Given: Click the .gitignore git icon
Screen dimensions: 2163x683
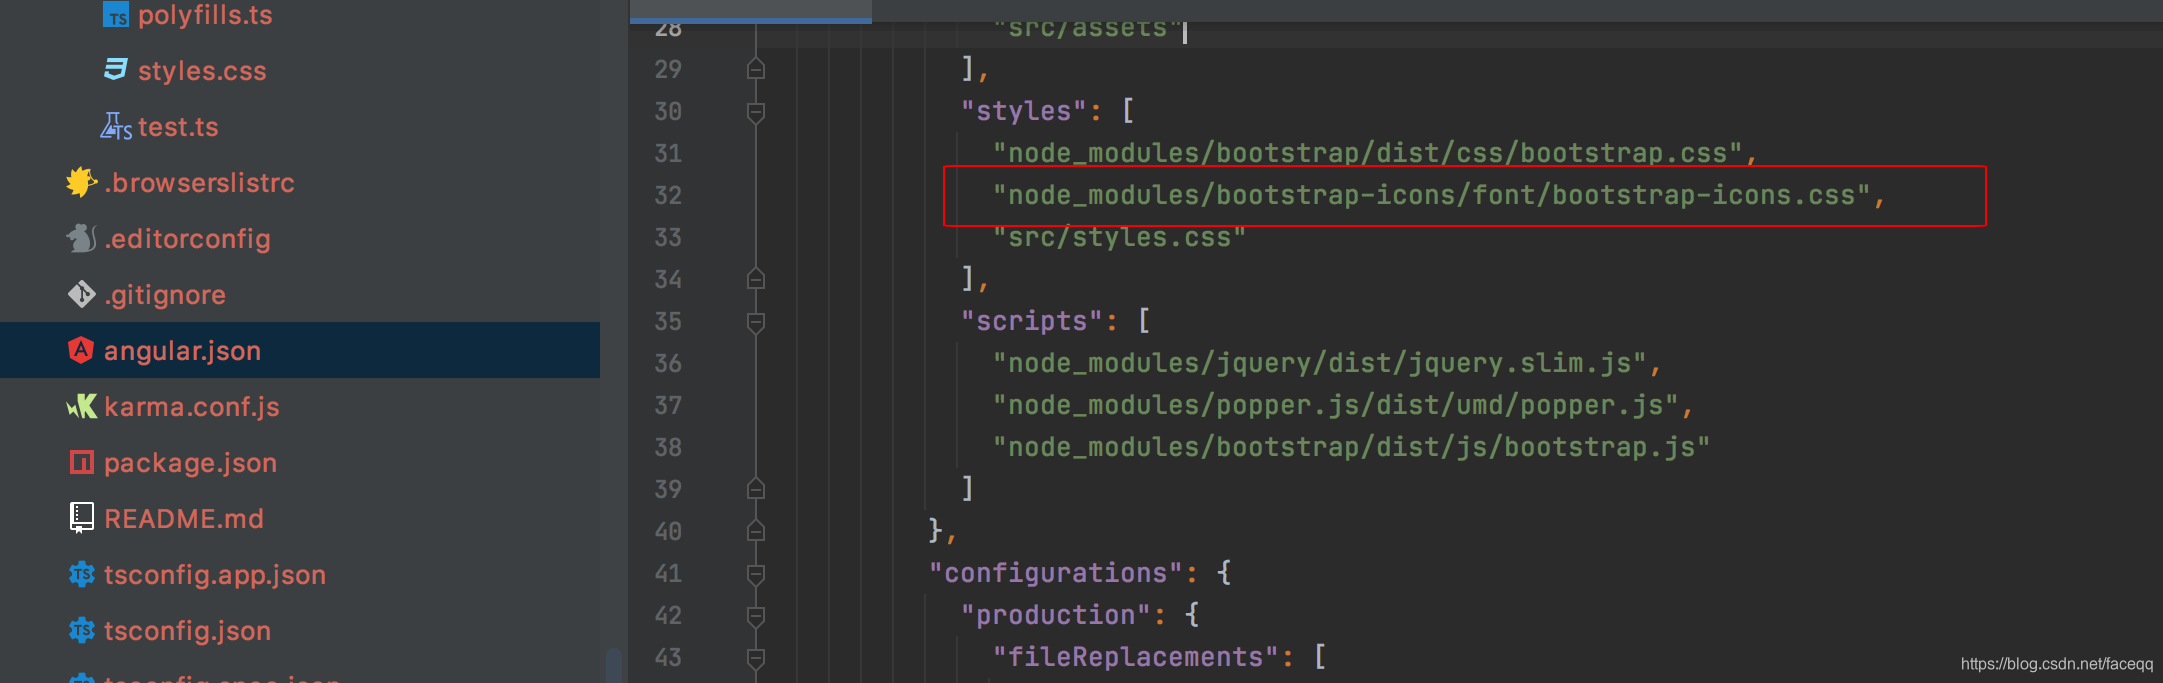Looking at the screenshot, I should pos(81,294).
